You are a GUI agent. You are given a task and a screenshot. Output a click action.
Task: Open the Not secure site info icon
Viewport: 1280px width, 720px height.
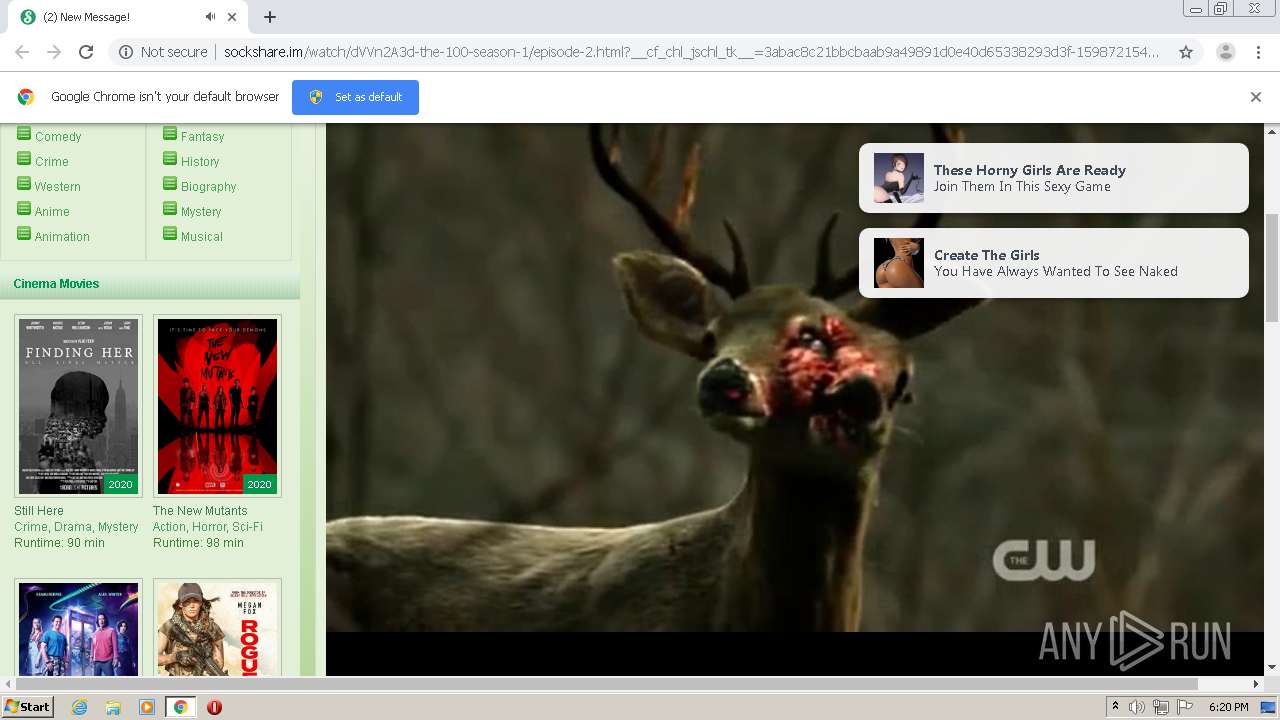[126, 52]
